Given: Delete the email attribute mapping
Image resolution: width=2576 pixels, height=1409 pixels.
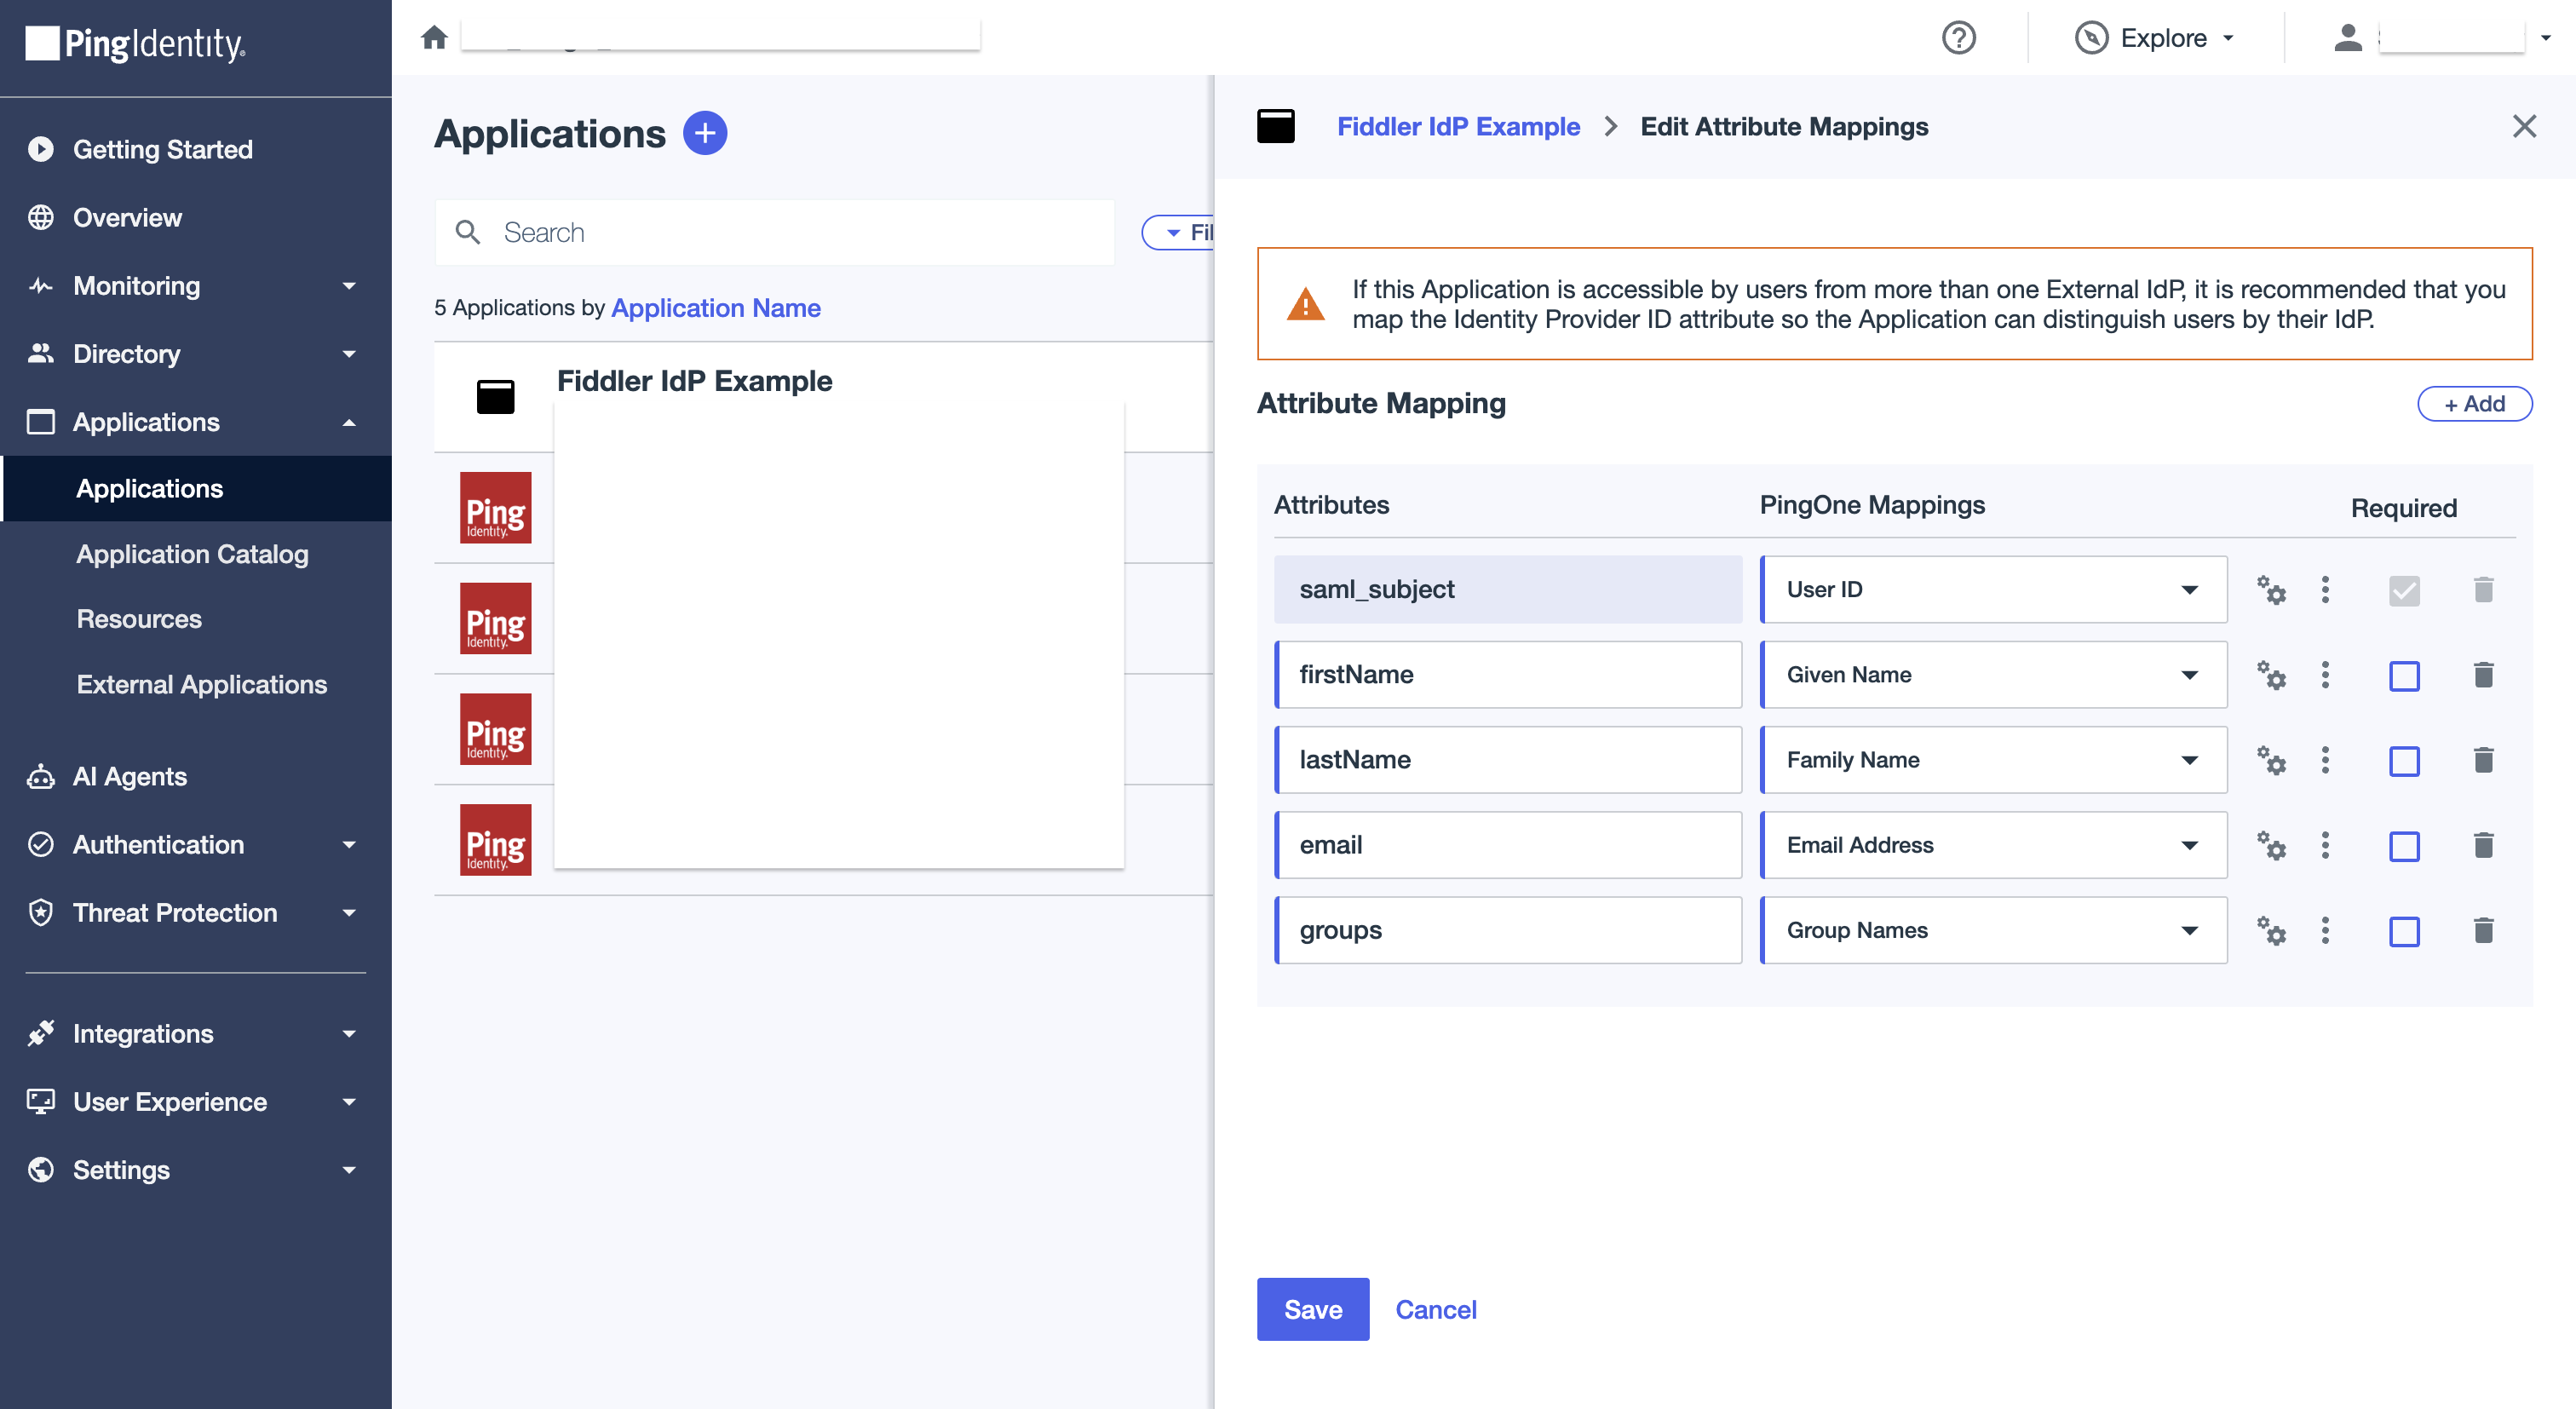Looking at the screenshot, I should (x=2483, y=845).
